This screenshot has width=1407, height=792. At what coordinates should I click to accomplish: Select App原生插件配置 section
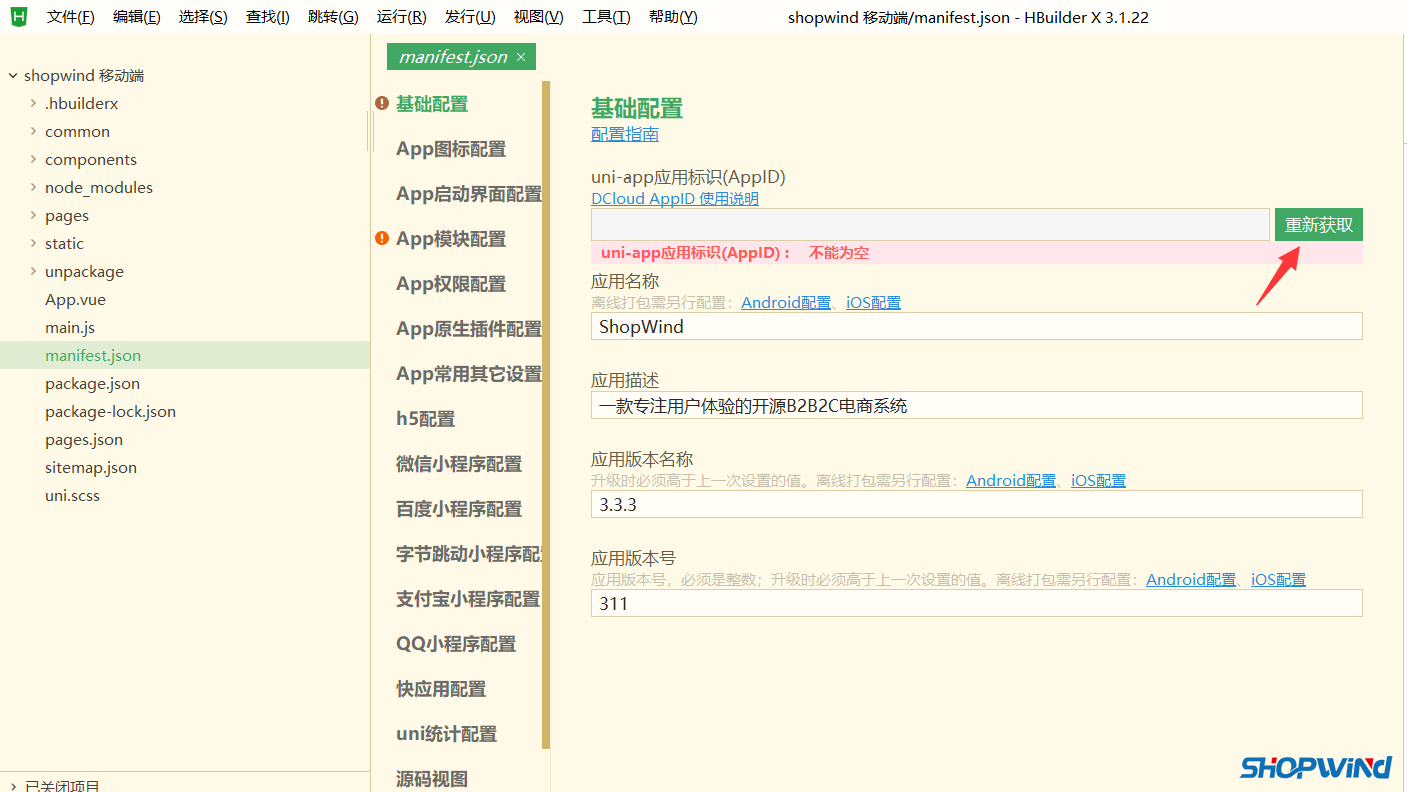click(469, 329)
